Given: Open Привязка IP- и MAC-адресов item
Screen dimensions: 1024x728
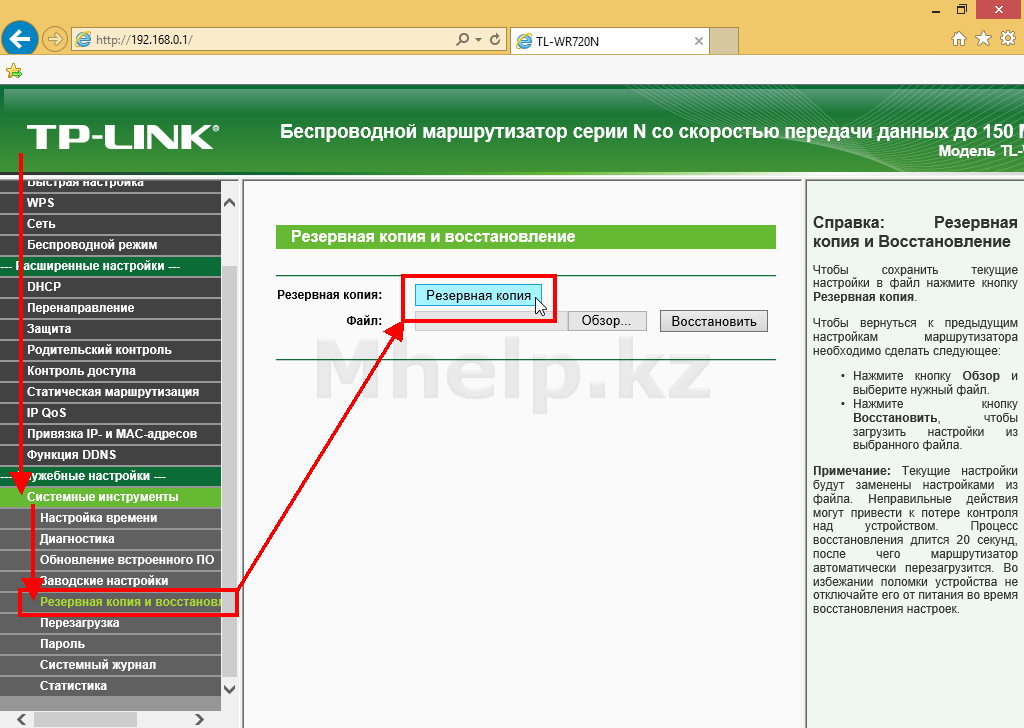Looking at the screenshot, I should pyautogui.click(x=110, y=434).
